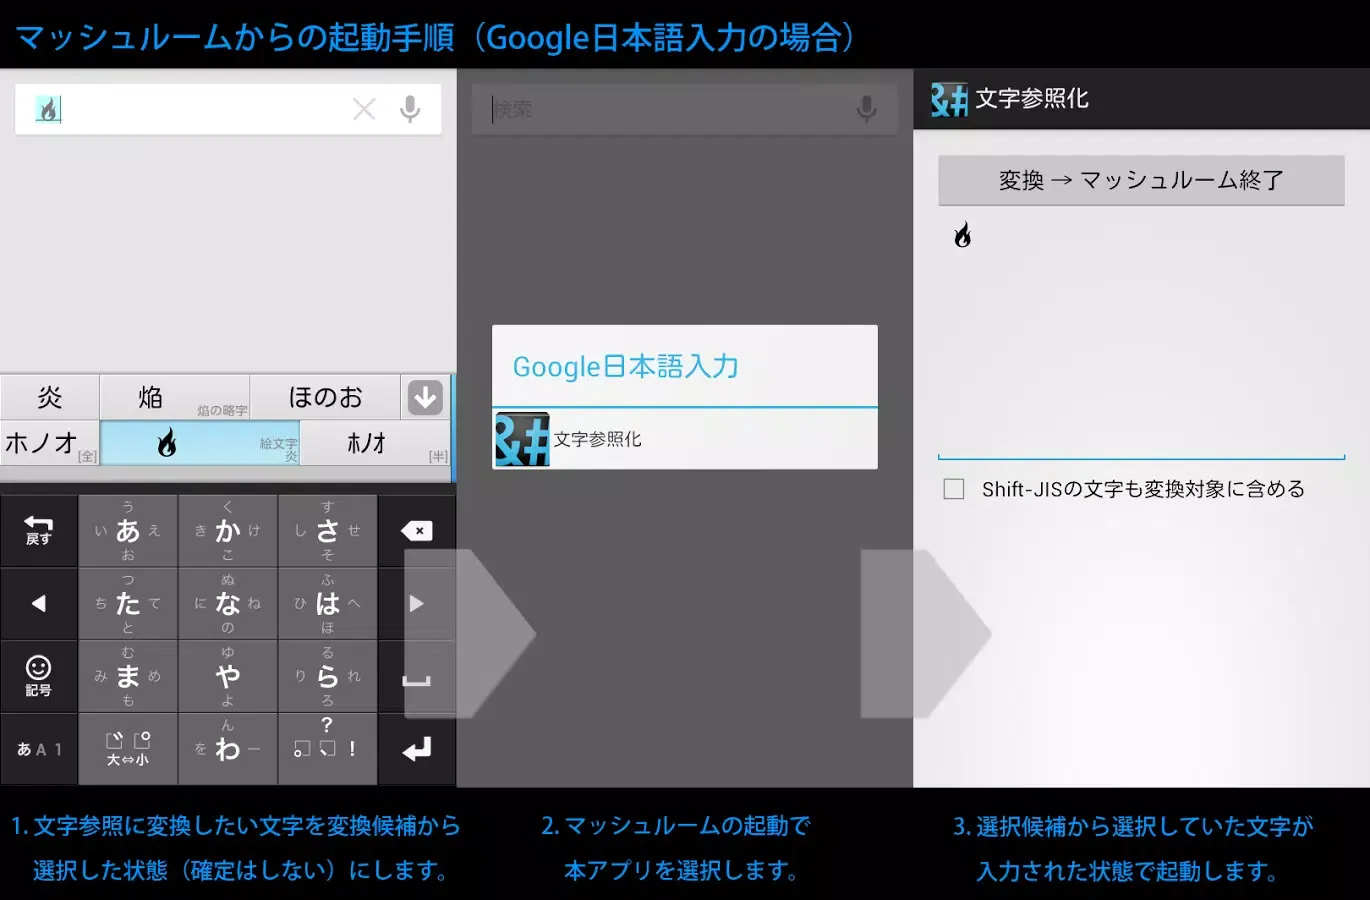Tap the さ key

pos(328,531)
